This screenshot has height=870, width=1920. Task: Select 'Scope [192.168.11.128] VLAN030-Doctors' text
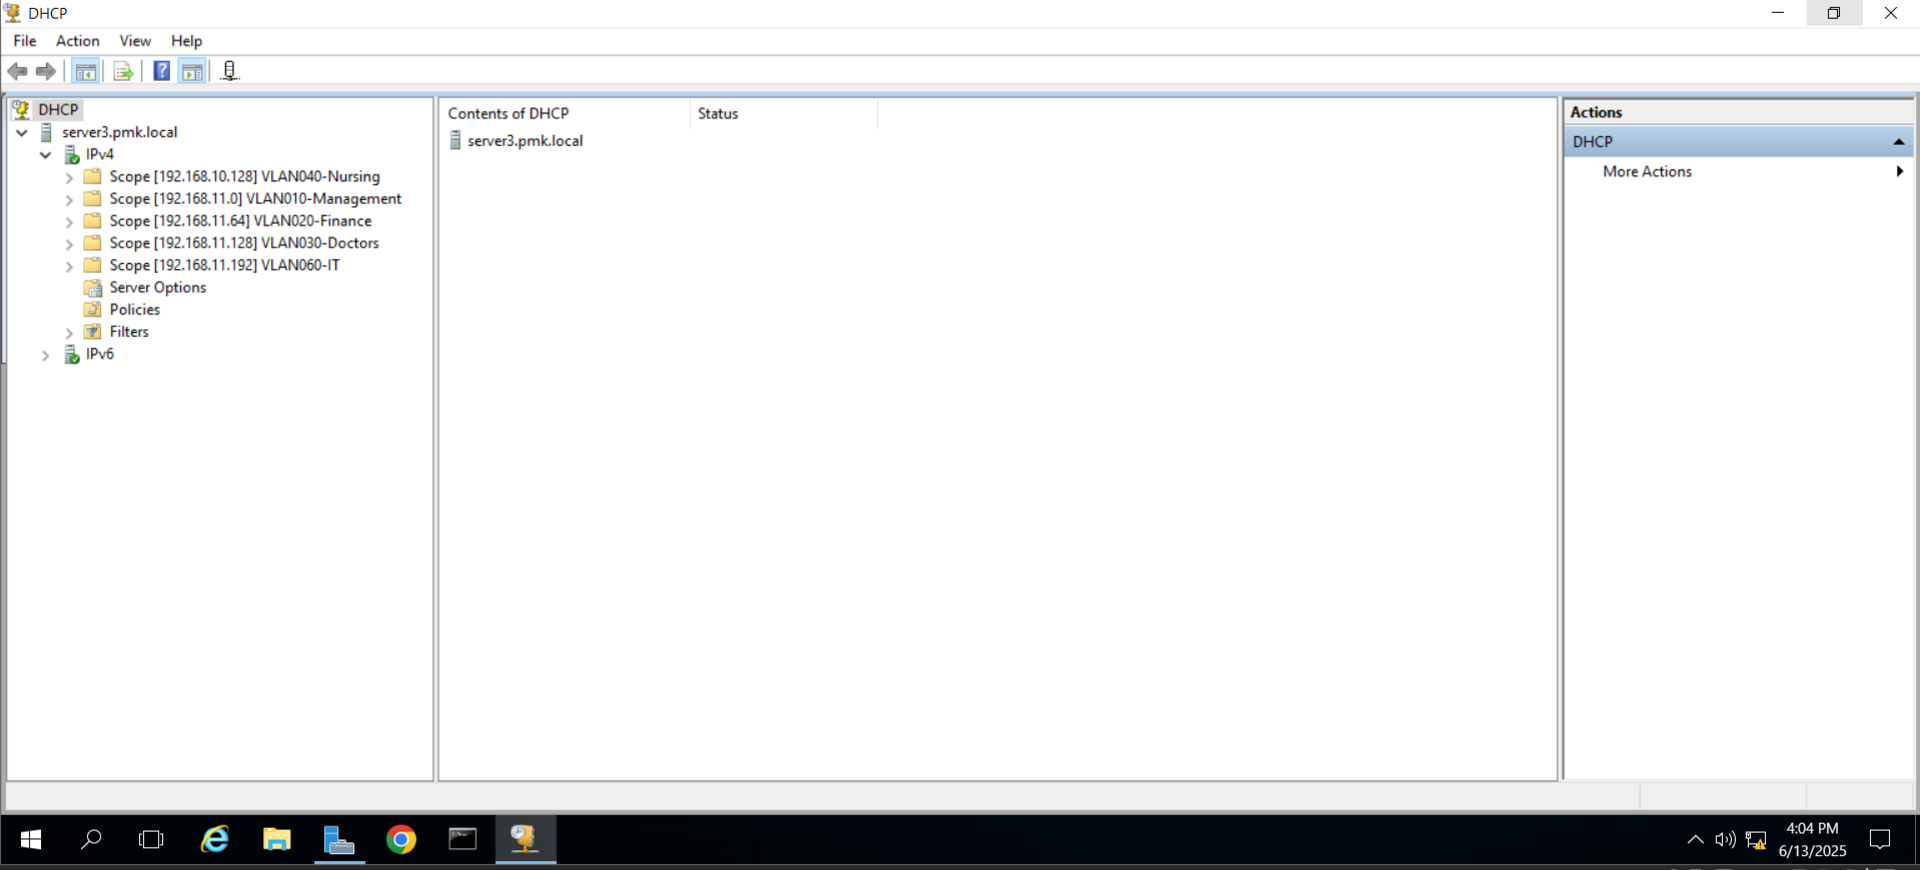point(244,243)
